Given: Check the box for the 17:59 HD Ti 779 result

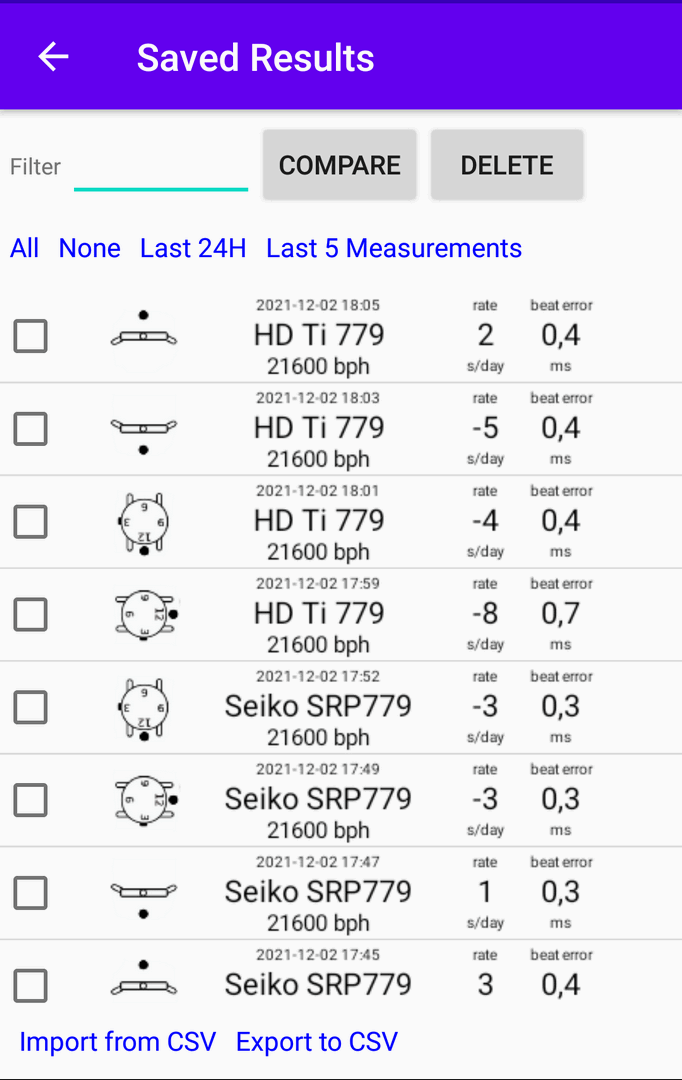Looking at the screenshot, I should point(31,614).
